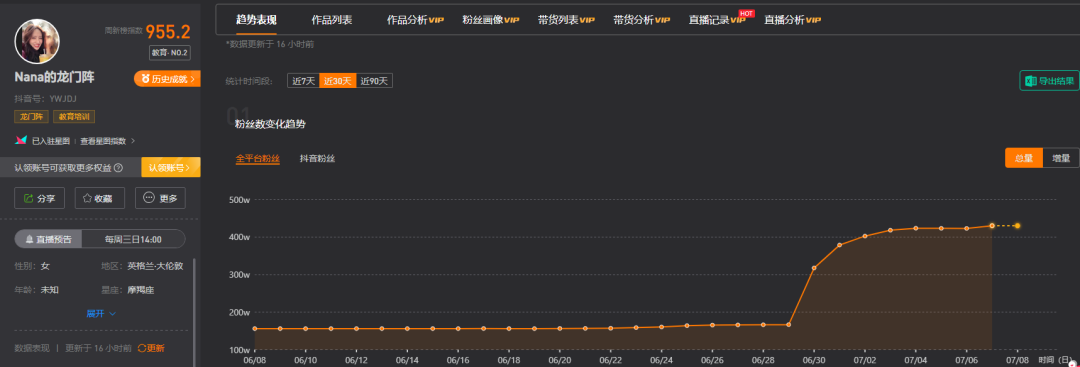Select the 近30天 time range

[x=338, y=81]
